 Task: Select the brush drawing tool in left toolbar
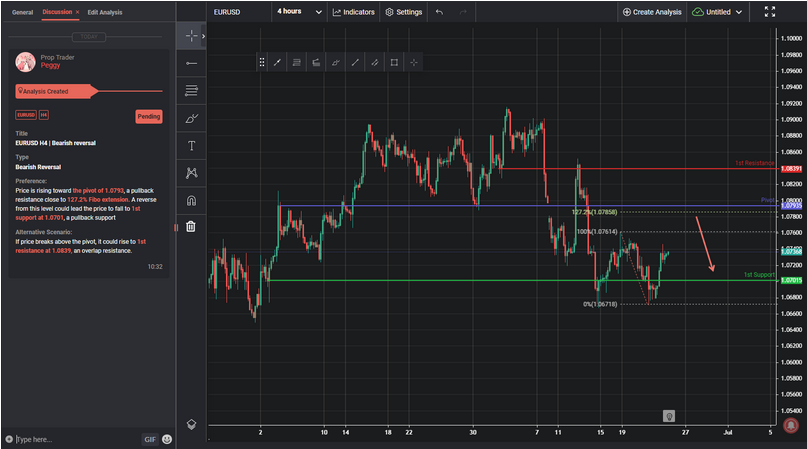point(191,118)
